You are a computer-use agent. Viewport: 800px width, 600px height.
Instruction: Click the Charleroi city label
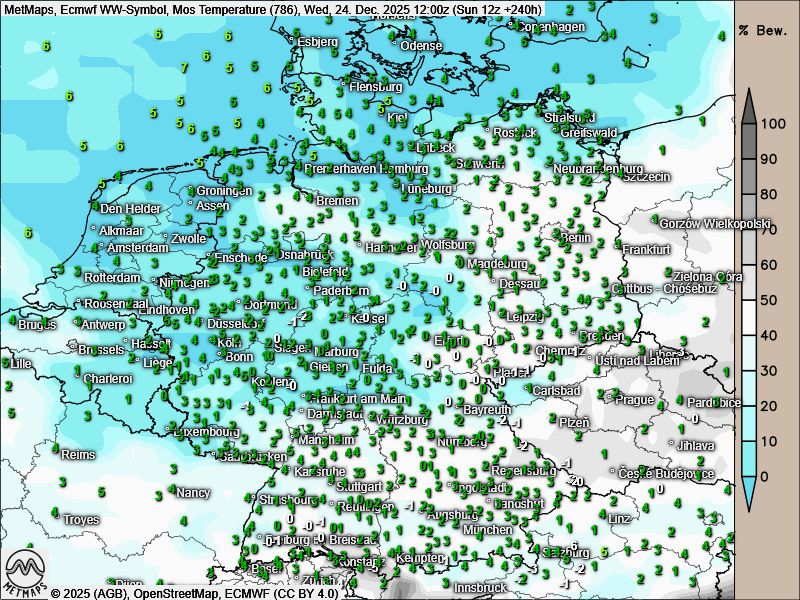(108, 379)
